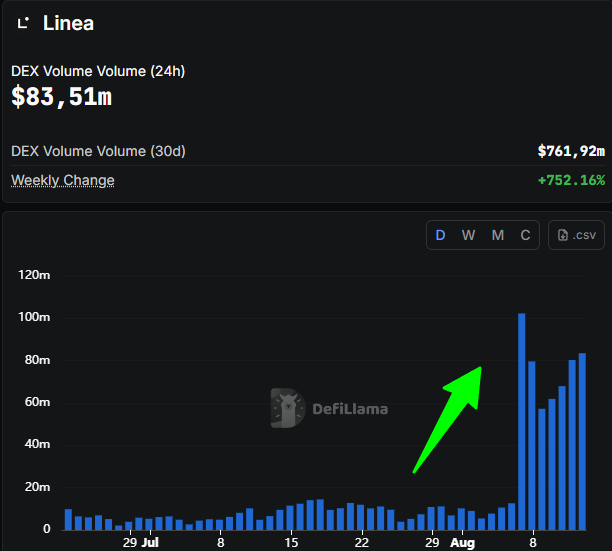Click the 120m y-axis label
Screen dimensions: 612x551
[34, 275]
